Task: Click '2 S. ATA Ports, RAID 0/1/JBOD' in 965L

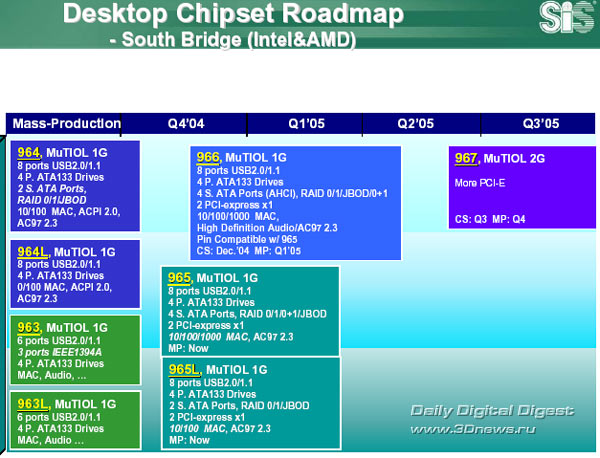Action: (x=239, y=406)
